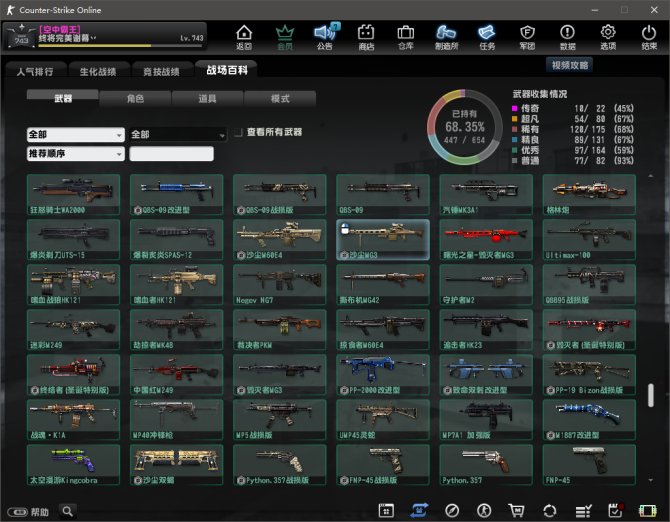The width and height of the screenshot is (670, 522).
Task: Click the running figure icon at bottom
Action: [484, 510]
